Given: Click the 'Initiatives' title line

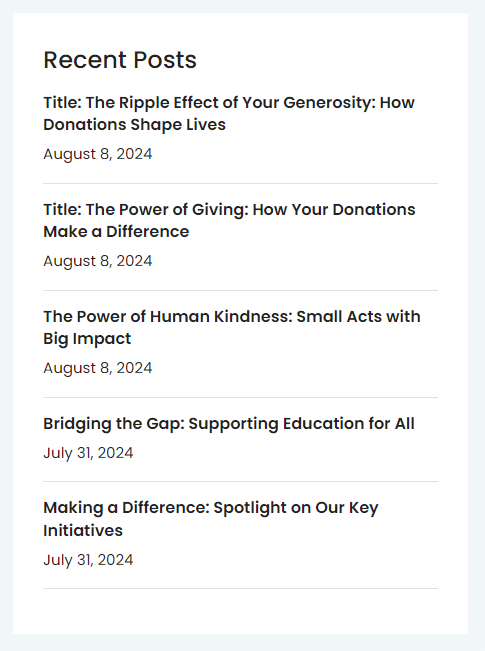Looking at the screenshot, I should (x=83, y=531).
